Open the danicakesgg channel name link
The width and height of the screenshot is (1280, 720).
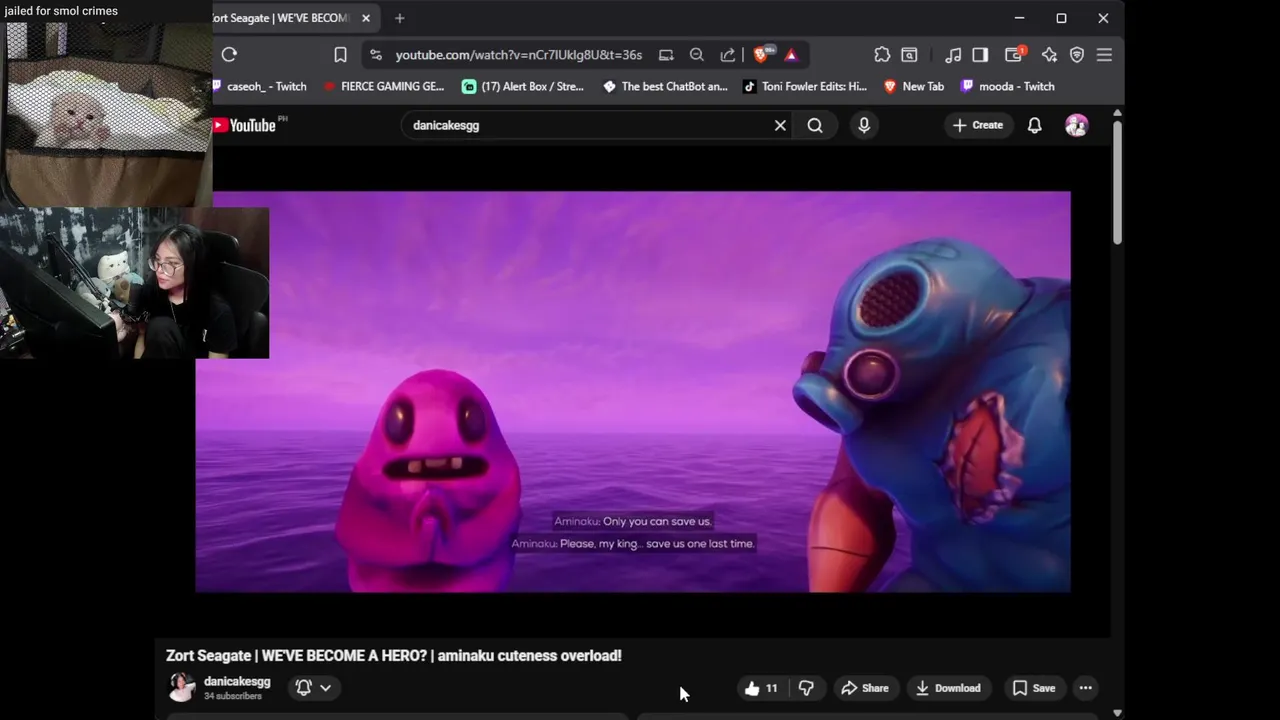pyautogui.click(x=237, y=681)
